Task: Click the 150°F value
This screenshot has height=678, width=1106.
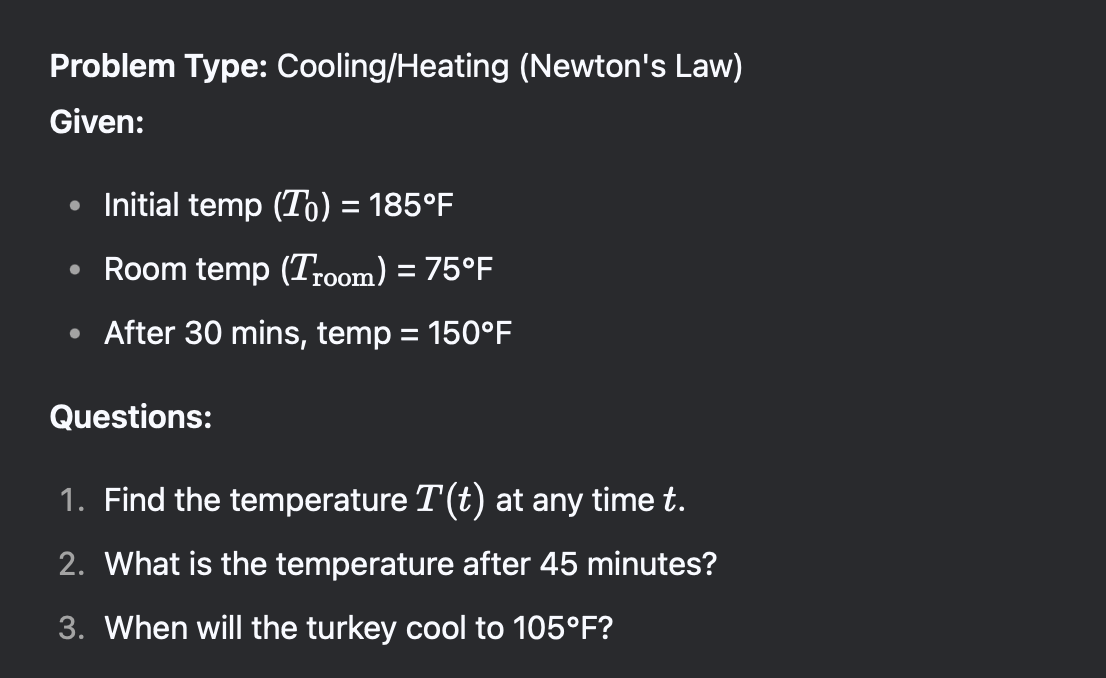Action: (470, 333)
